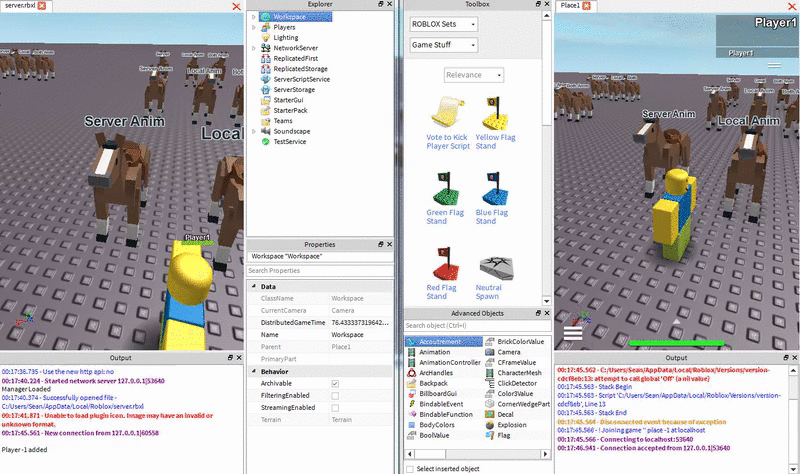Enable Select inserted object checkbox
The image size is (800, 474).
(410, 469)
